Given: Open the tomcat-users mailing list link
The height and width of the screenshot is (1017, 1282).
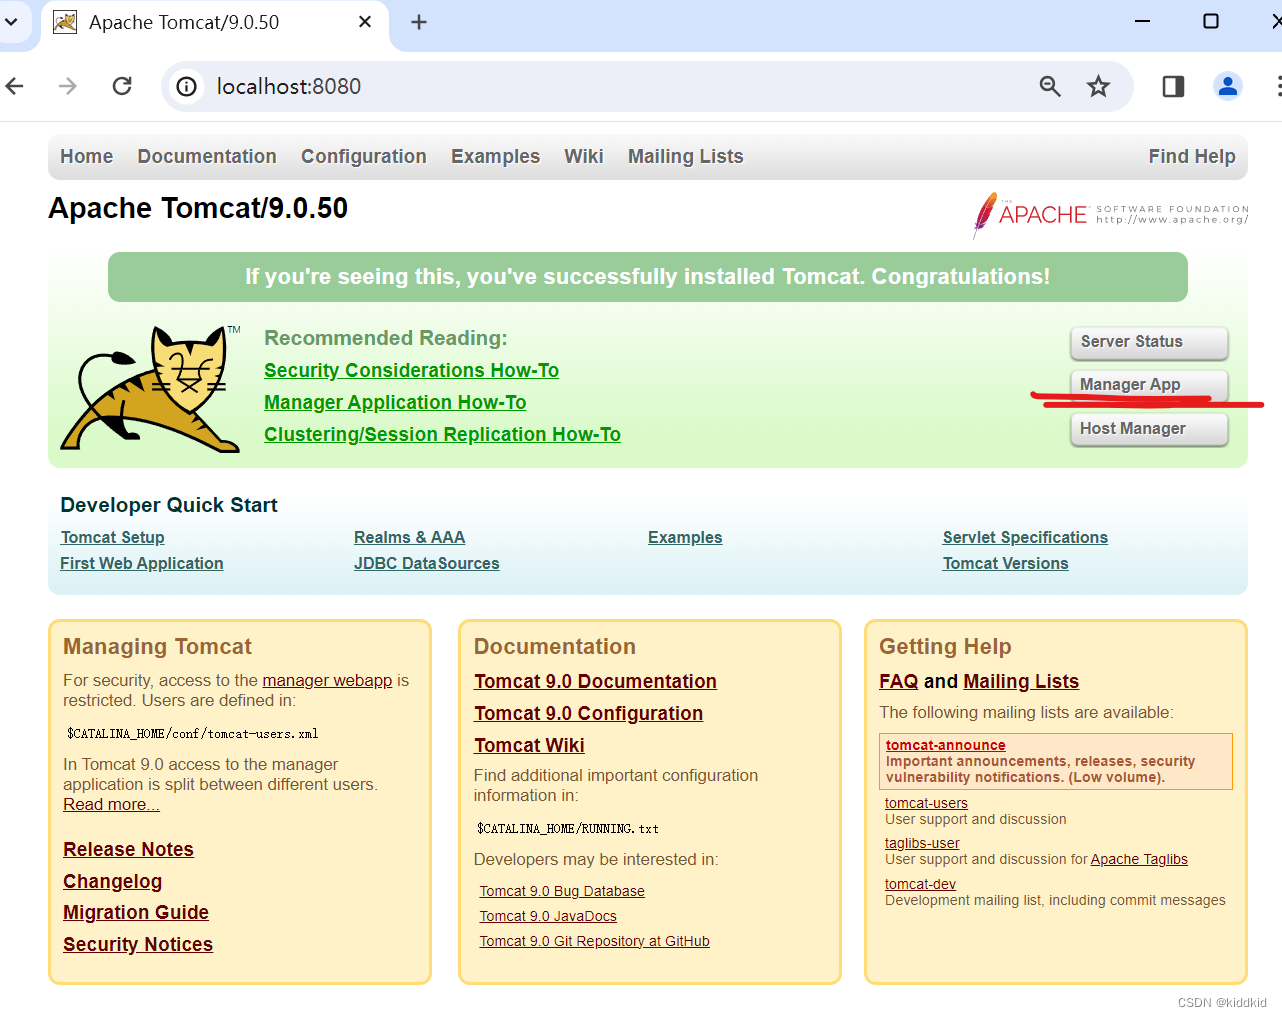Looking at the screenshot, I should coord(926,803).
